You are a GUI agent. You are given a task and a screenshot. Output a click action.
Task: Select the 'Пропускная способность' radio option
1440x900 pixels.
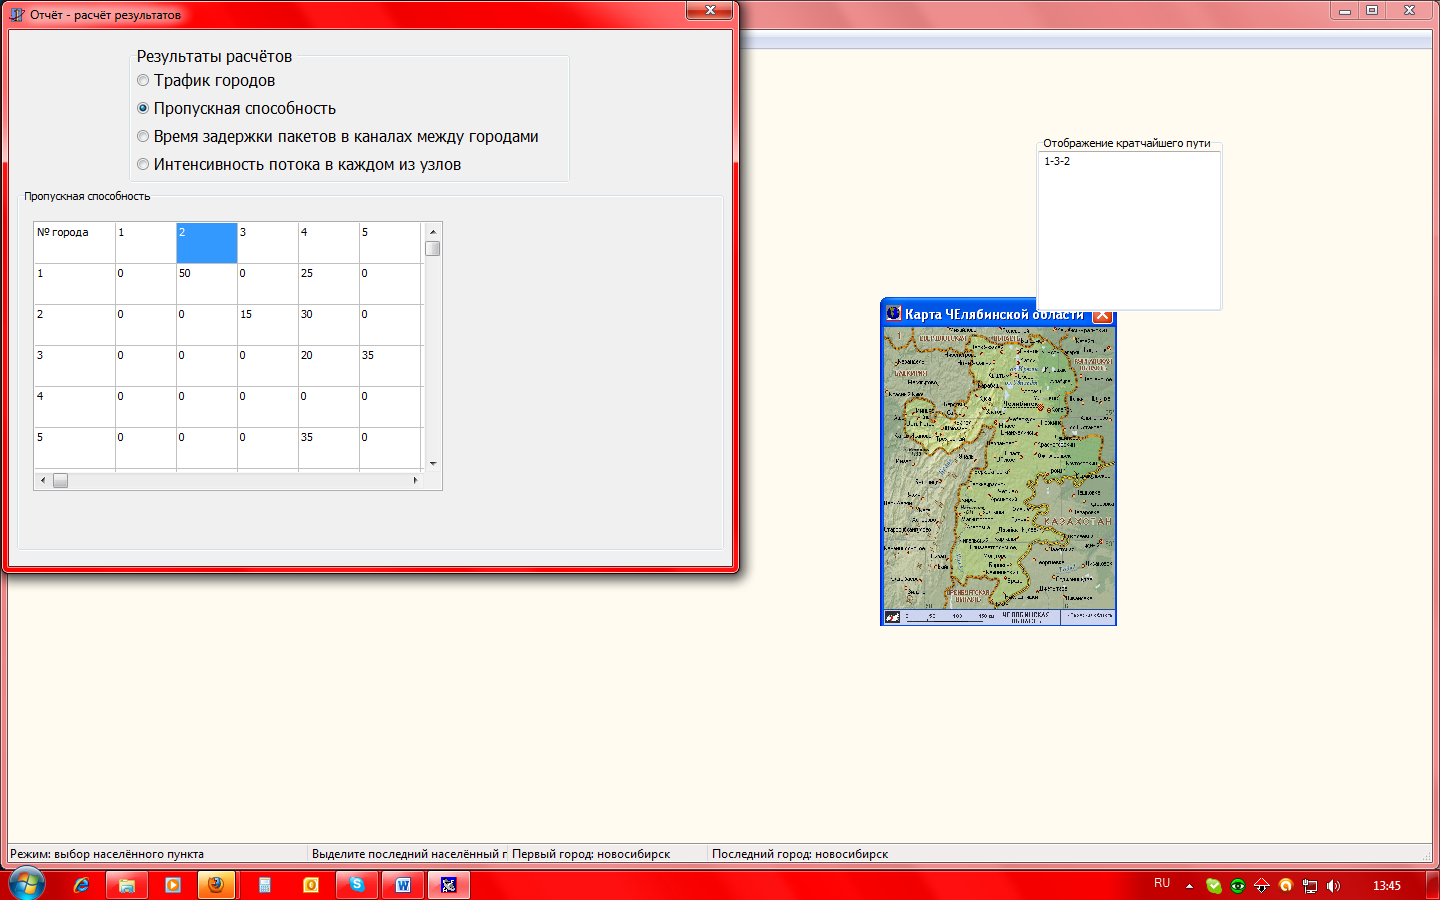143,109
